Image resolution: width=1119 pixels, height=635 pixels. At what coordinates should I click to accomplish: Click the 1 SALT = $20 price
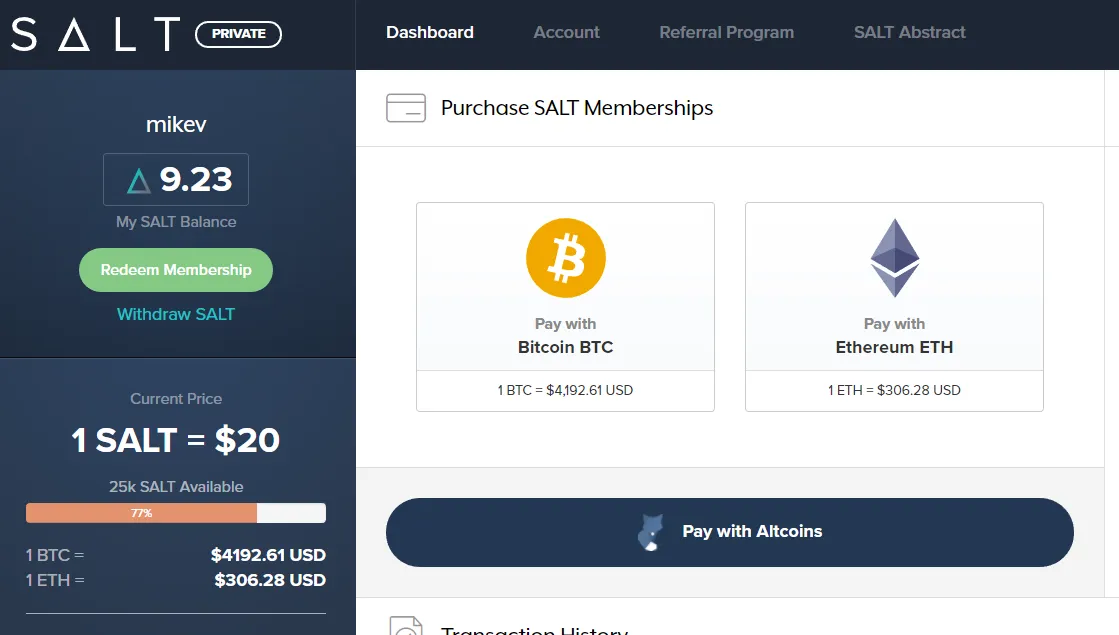click(x=176, y=440)
